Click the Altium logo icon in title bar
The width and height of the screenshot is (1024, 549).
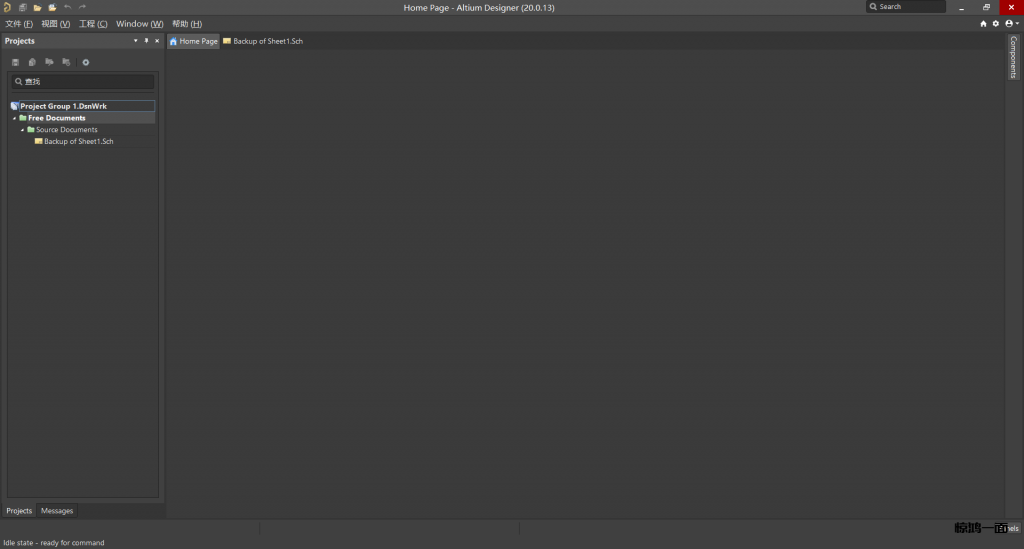[7, 7]
